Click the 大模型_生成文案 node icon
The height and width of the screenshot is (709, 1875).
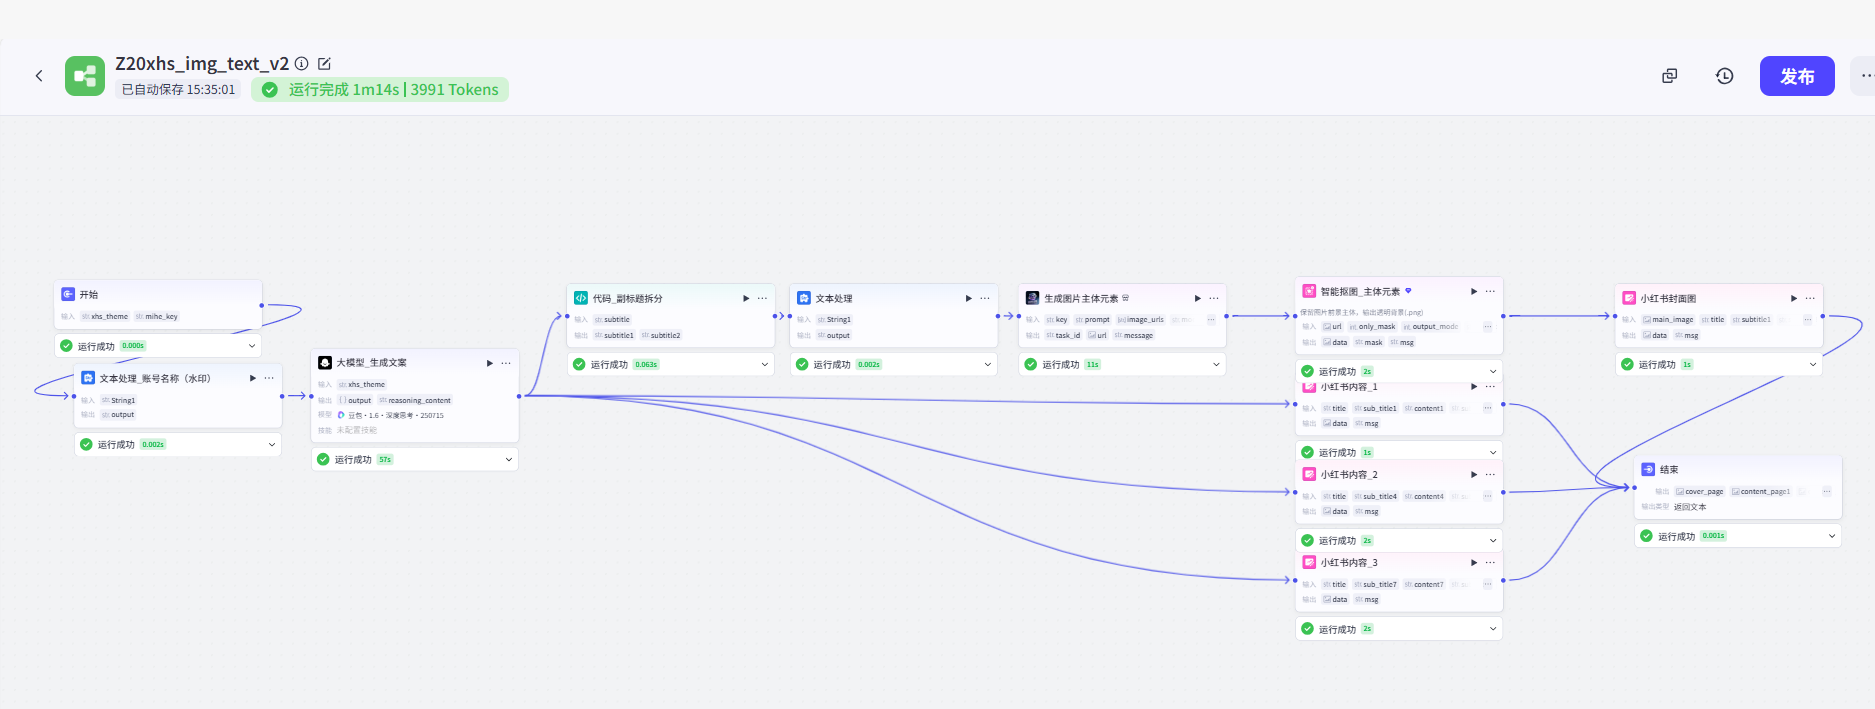pyautogui.click(x=325, y=362)
